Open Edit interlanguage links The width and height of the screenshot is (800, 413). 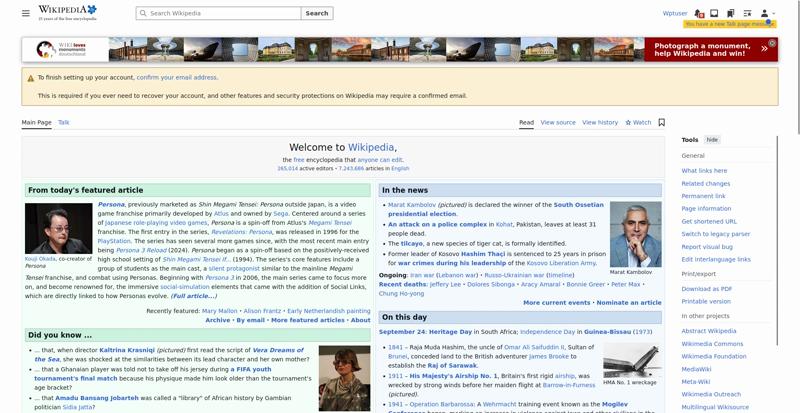point(716,260)
